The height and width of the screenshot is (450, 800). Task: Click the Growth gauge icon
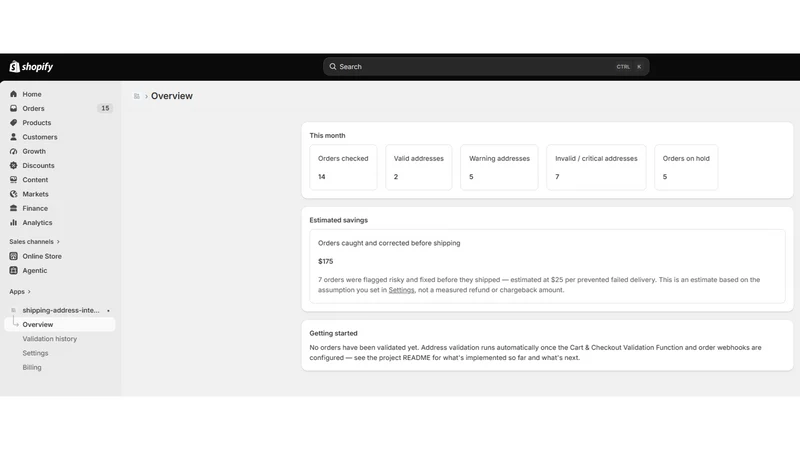click(x=13, y=151)
